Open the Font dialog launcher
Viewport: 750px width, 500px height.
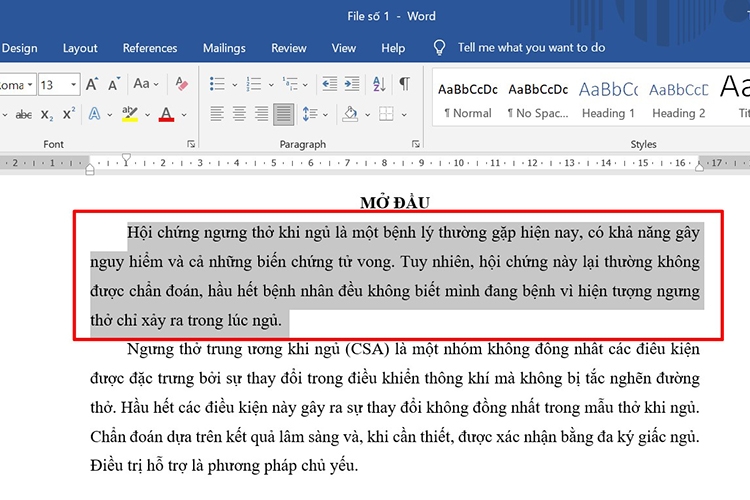pyautogui.click(x=191, y=144)
